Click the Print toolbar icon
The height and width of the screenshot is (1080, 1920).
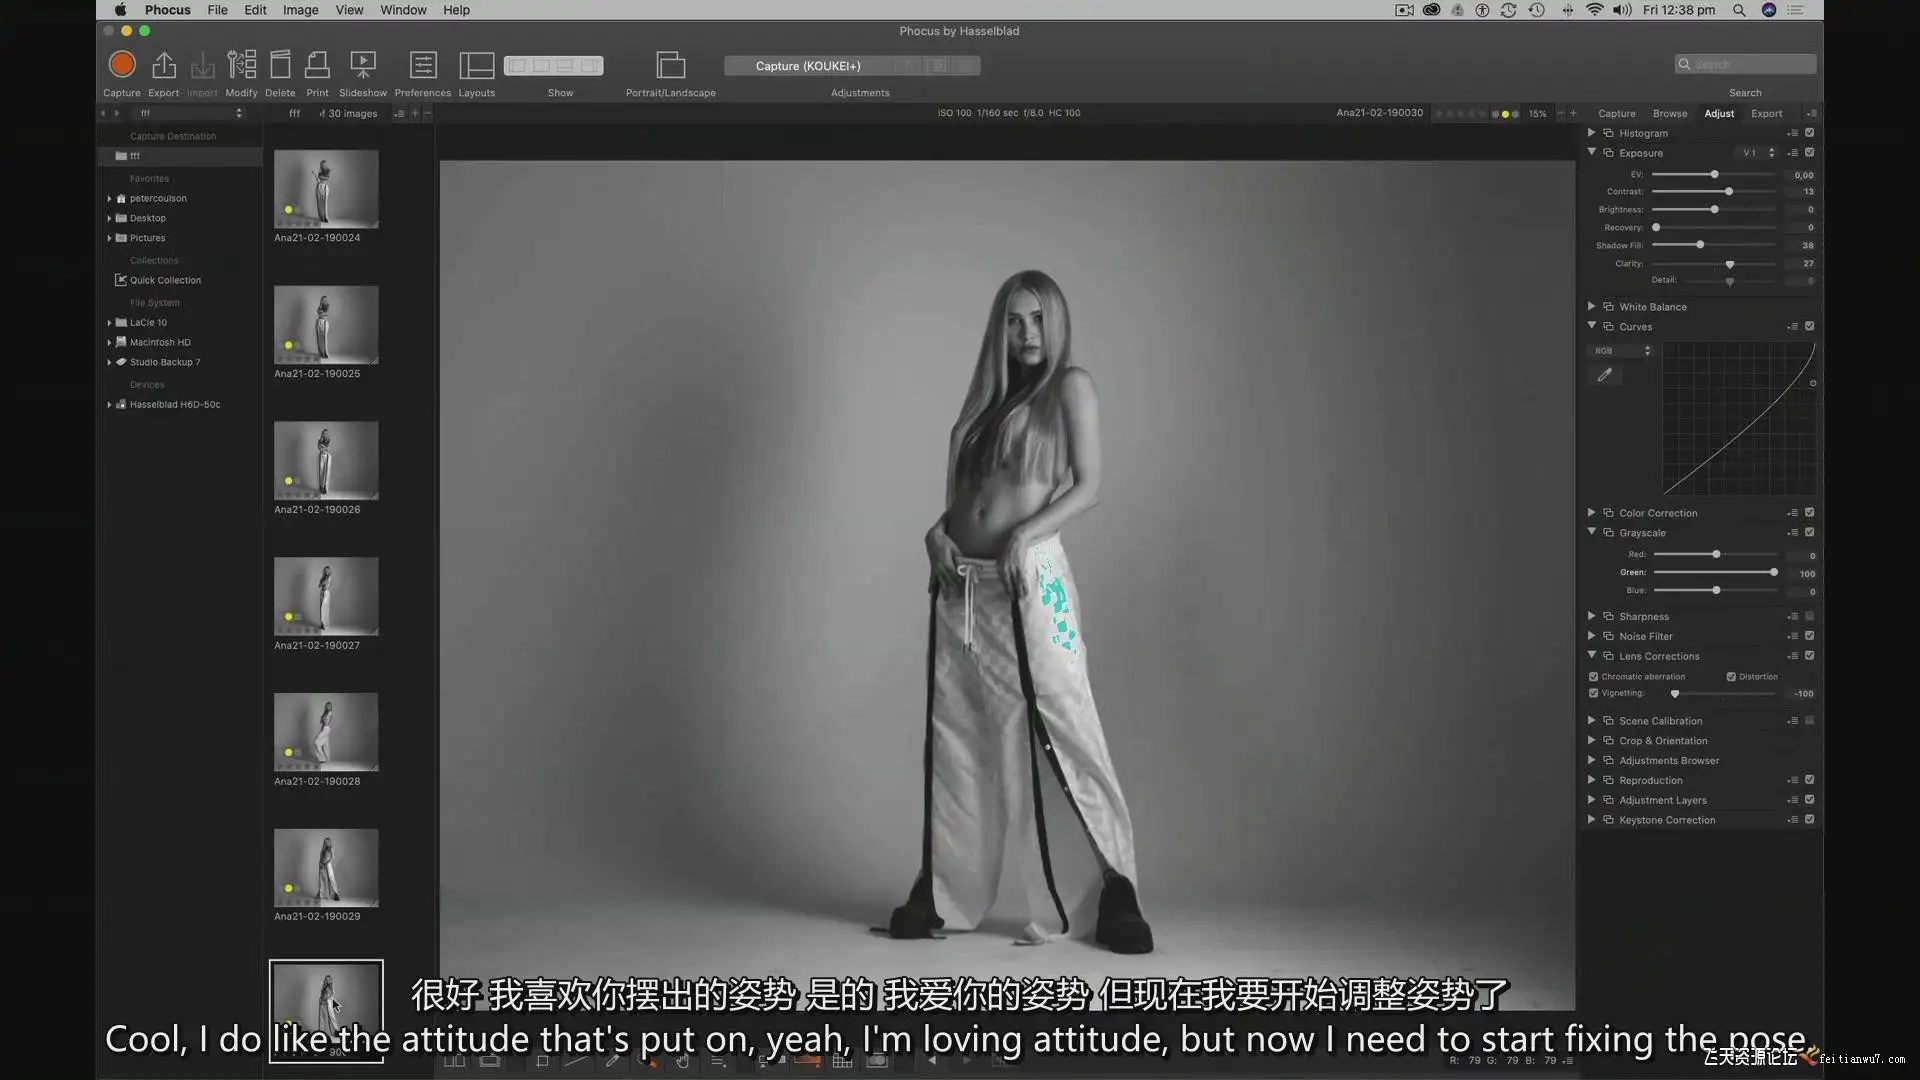tap(317, 65)
